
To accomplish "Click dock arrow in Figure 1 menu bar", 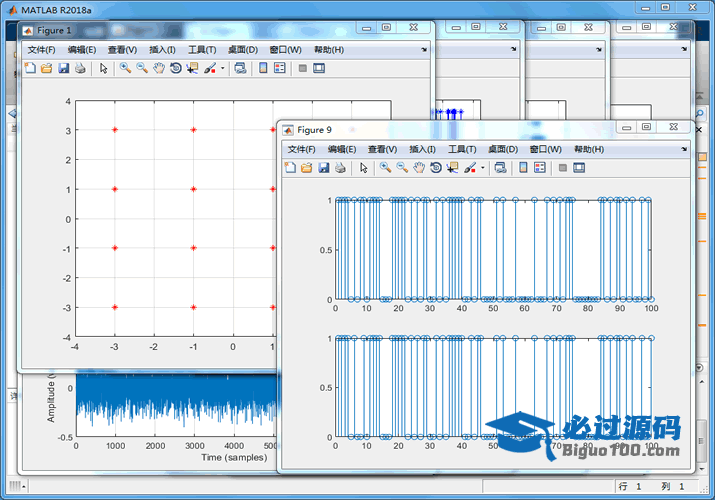I will (424, 49).
